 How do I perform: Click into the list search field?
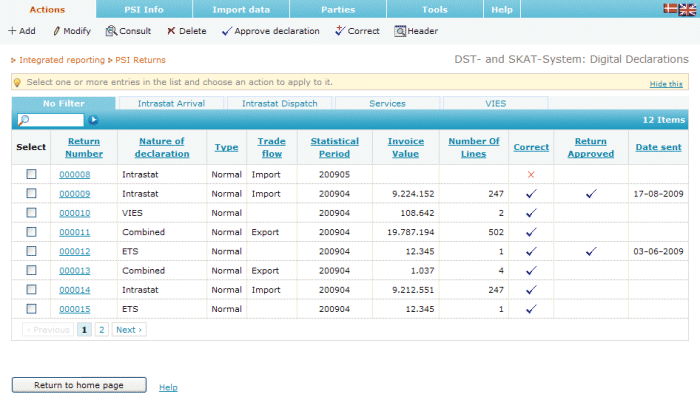50,120
